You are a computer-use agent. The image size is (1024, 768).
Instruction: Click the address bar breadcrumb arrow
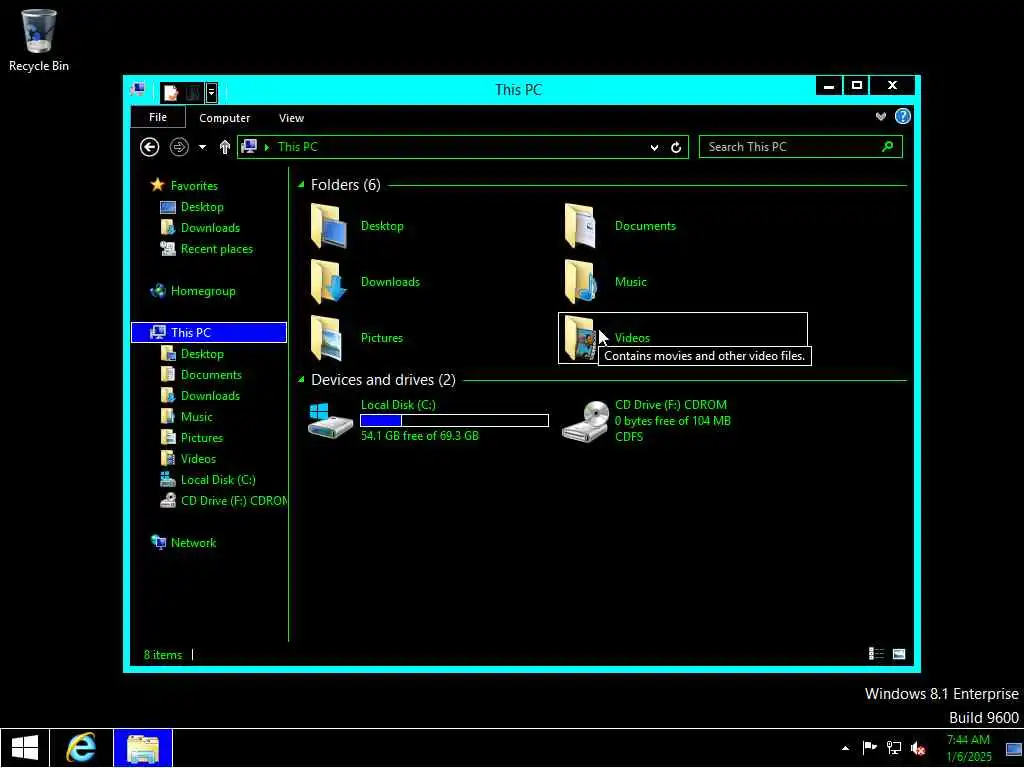[267, 148]
